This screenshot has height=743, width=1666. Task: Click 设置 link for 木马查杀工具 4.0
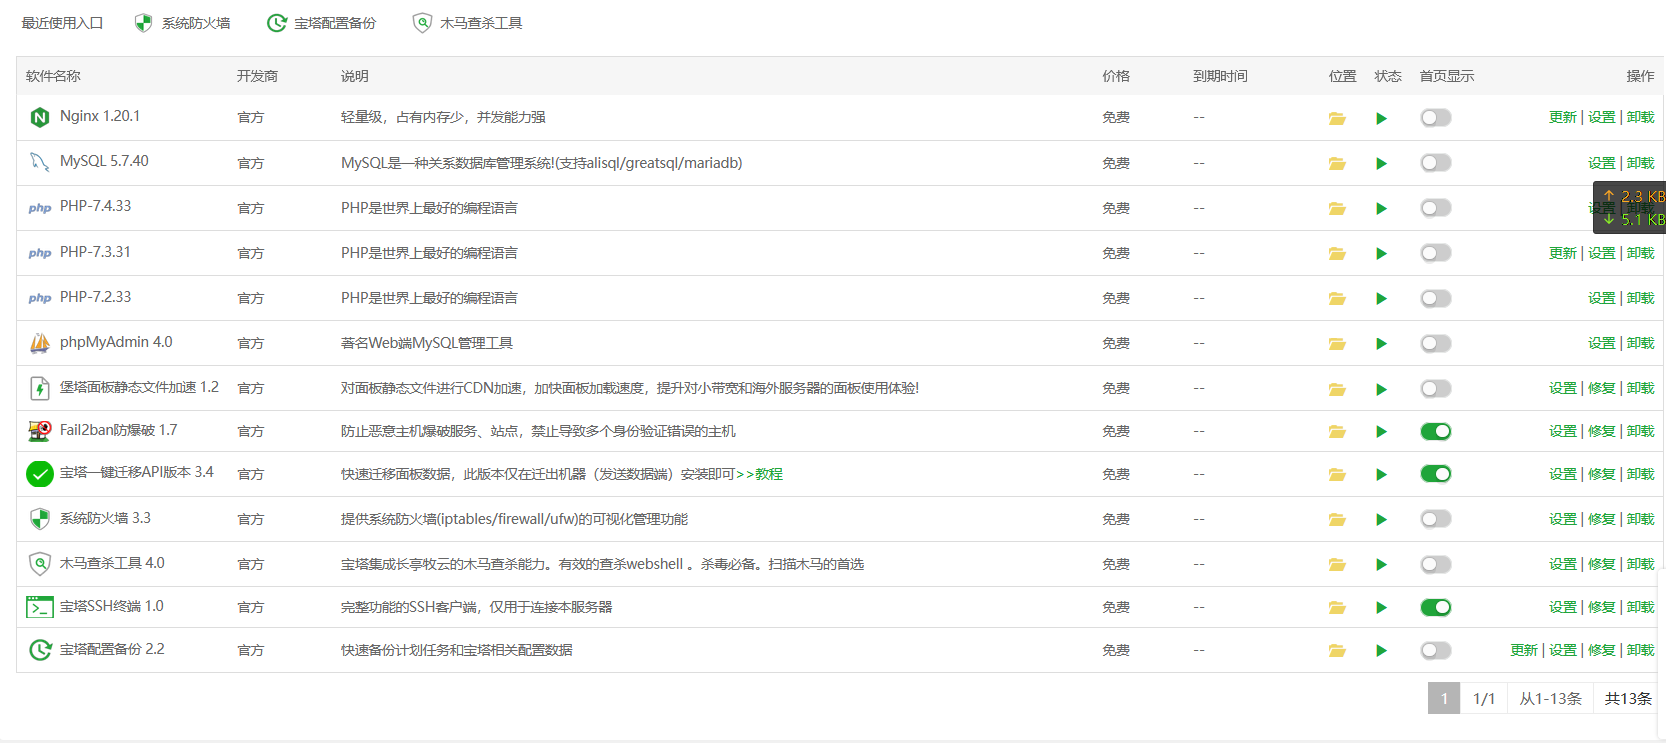(1562, 564)
